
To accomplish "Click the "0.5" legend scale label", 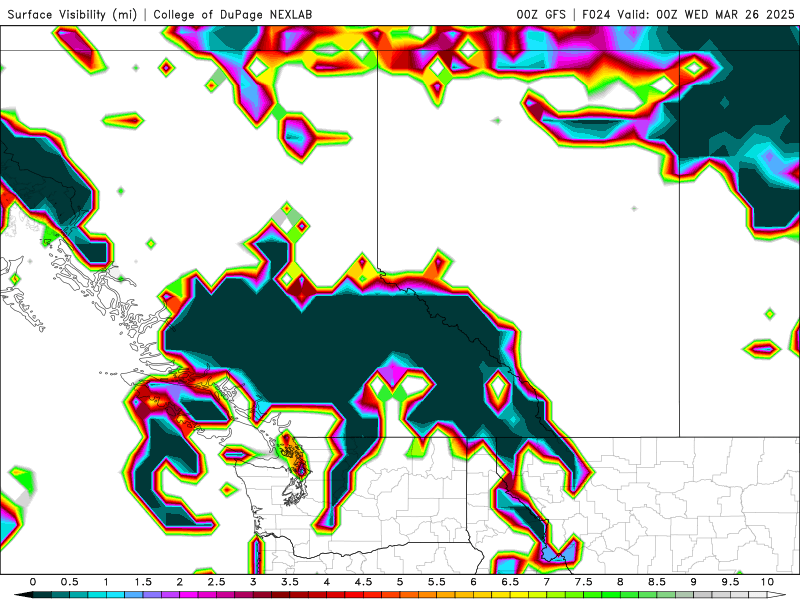I will click(69, 582).
